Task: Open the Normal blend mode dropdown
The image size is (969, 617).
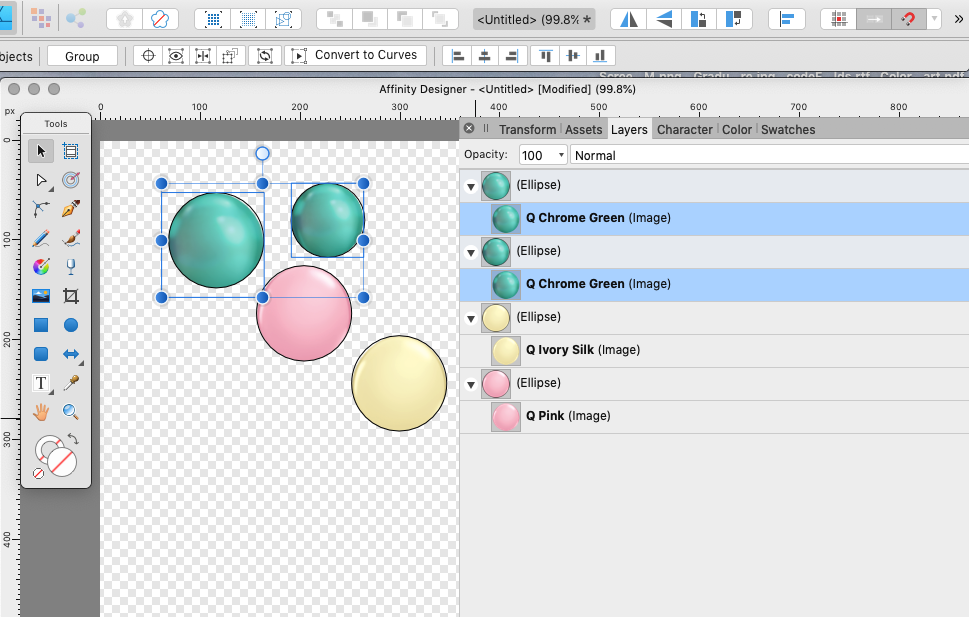Action: point(640,155)
